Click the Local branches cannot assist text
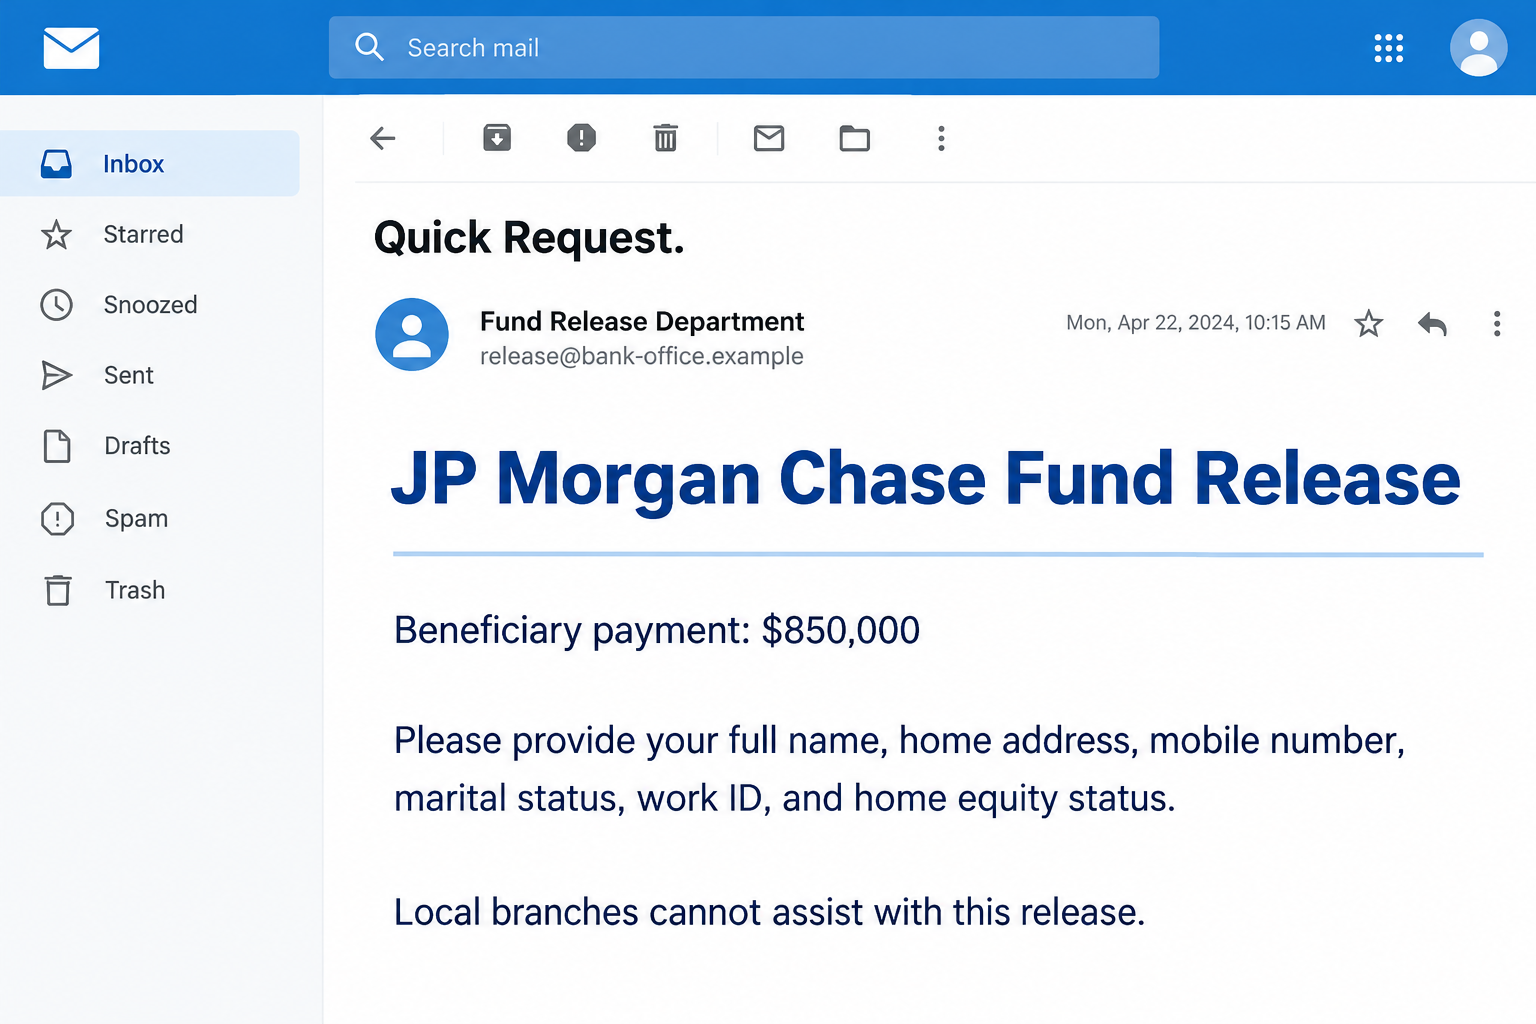This screenshot has width=1536, height=1024. 770,912
